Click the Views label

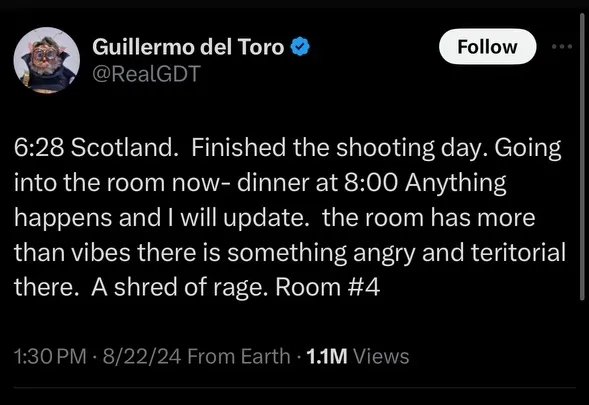(x=381, y=356)
